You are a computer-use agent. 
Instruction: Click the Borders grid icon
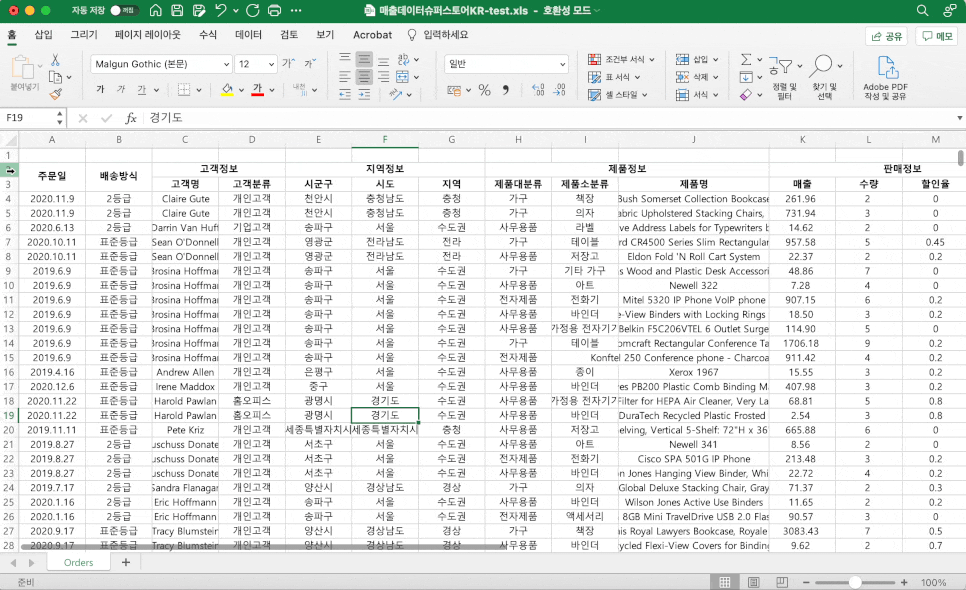(x=184, y=90)
